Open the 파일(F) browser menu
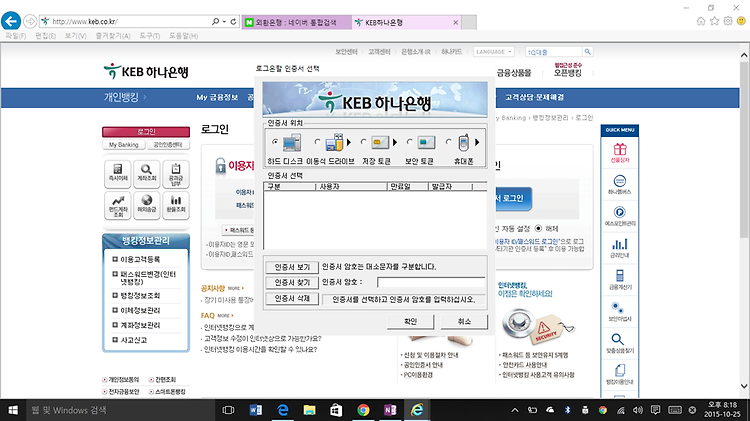The image size is (750, 421). coord(15,36)
